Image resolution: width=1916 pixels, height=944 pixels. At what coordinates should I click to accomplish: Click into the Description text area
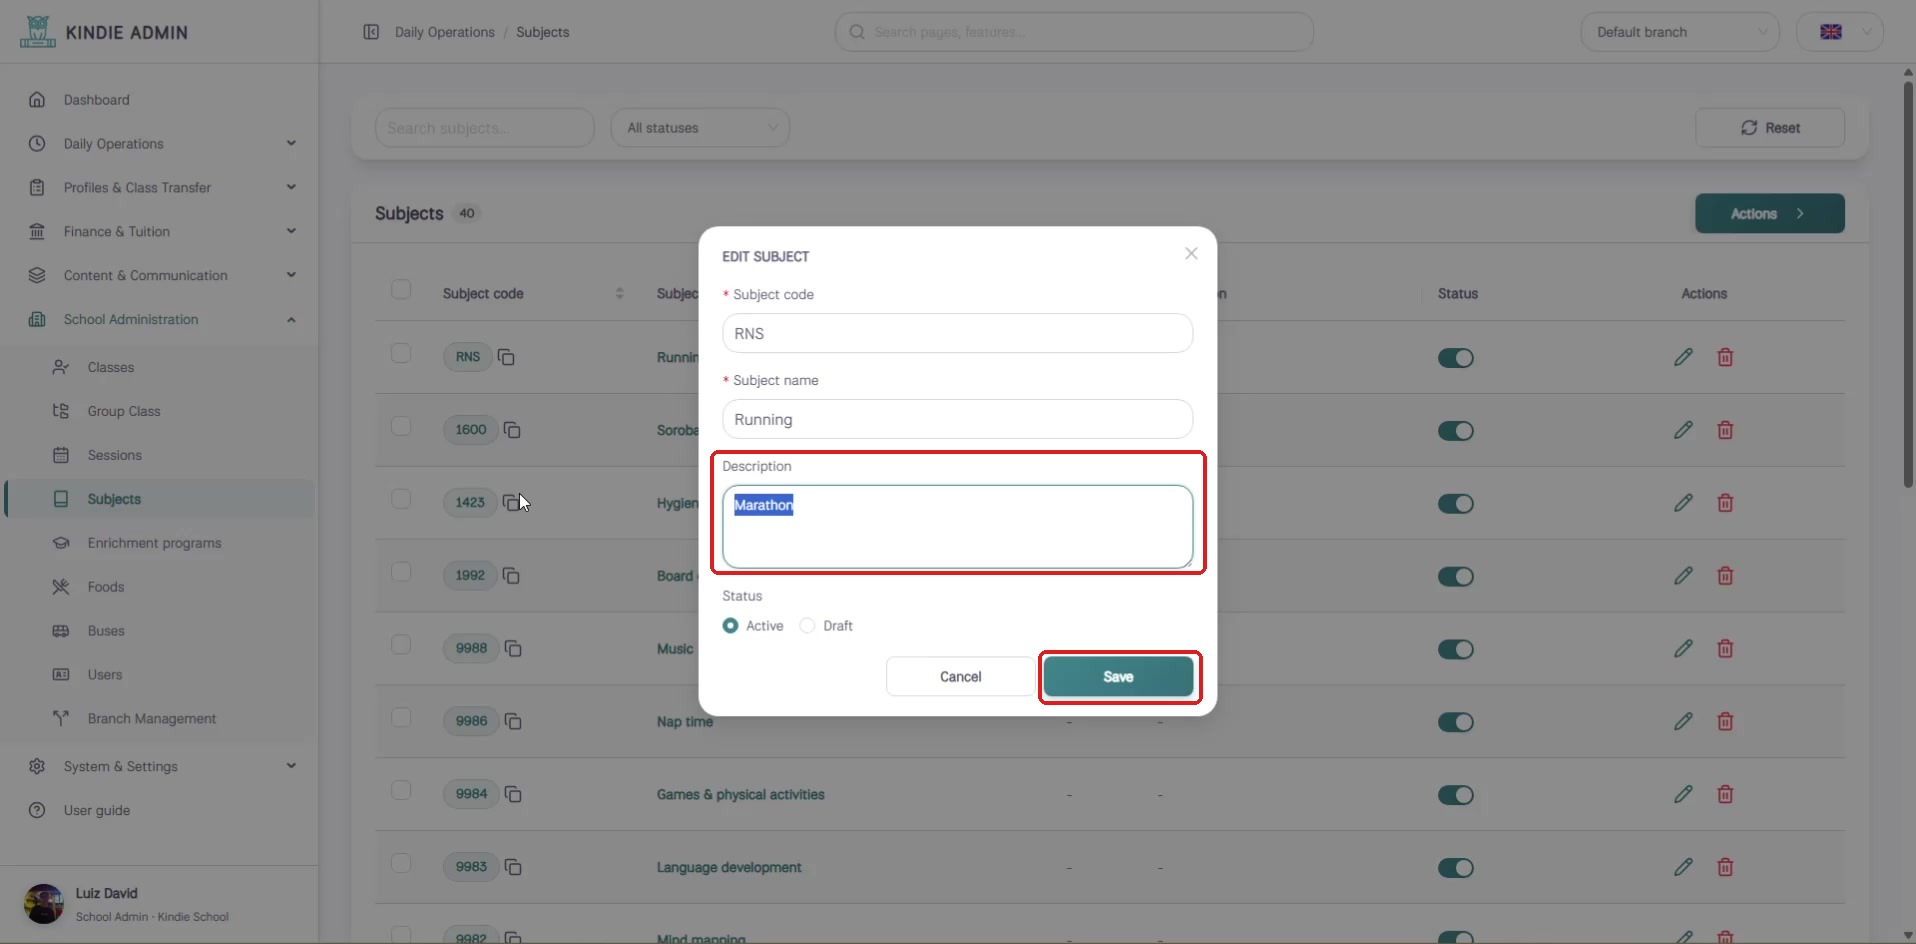(x=957, y=527)
